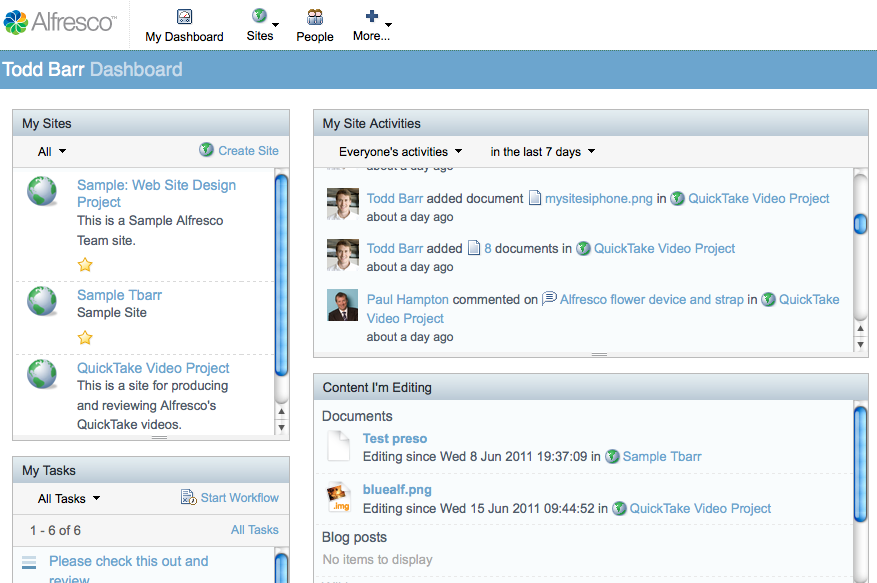This screenshot has width=877, height=583.
Task: Click My Sites scrollbar thumb
Action: [x=282, y=275]
